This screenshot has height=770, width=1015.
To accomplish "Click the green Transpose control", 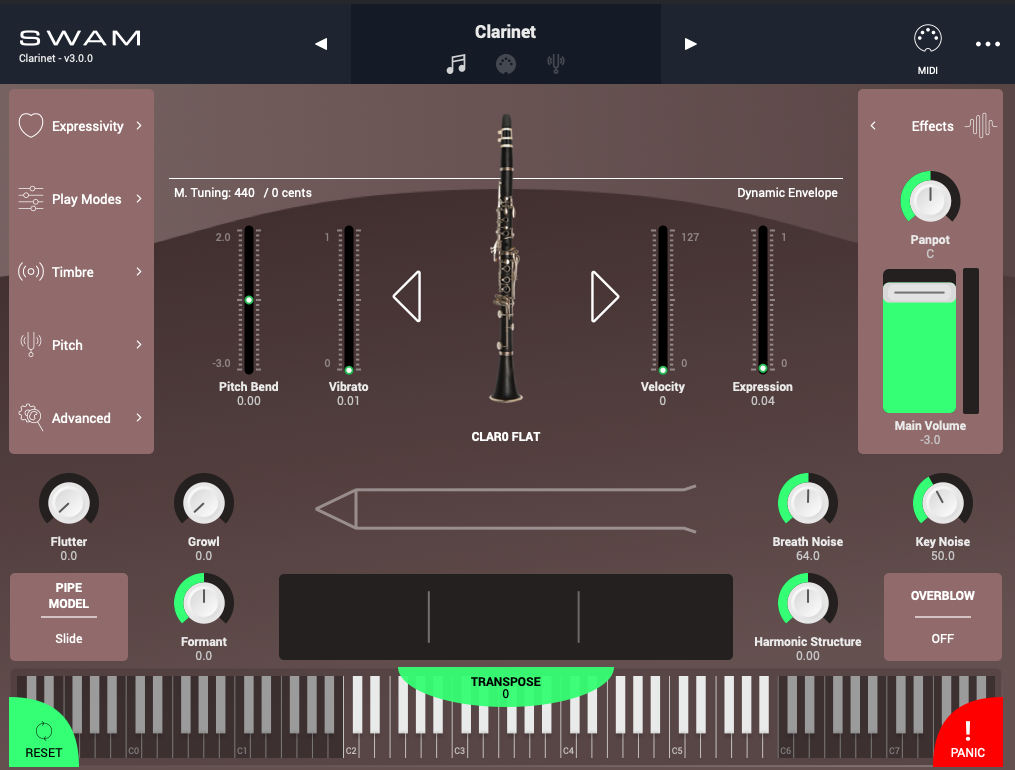I will (505, 687).
